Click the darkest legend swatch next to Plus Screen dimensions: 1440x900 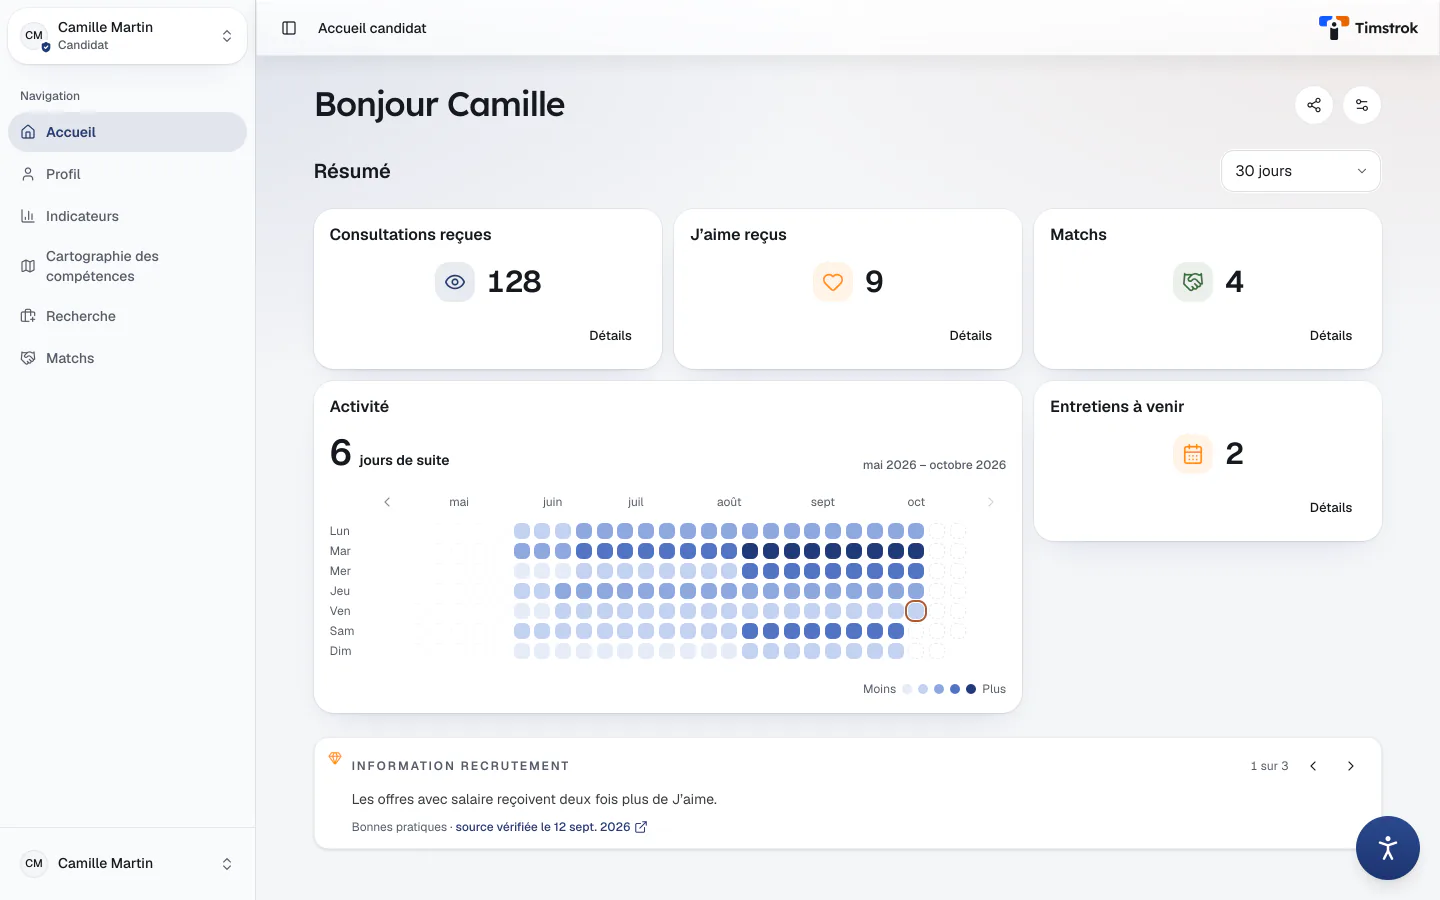pos(971,689)
